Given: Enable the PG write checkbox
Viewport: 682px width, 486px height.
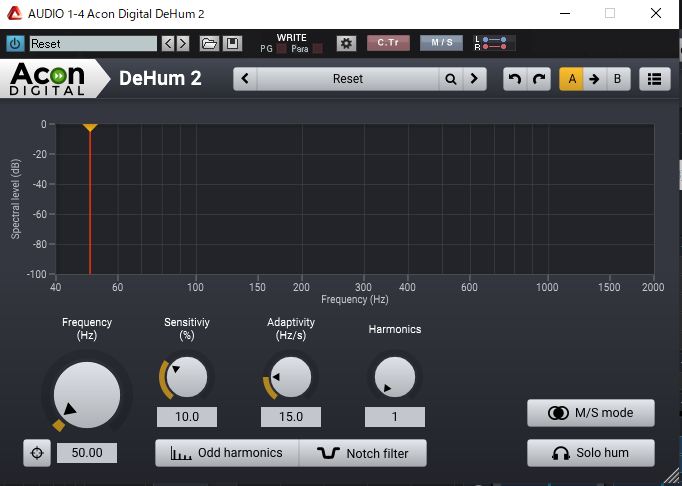Looking at the screenshot, I should tap(281, 49).
